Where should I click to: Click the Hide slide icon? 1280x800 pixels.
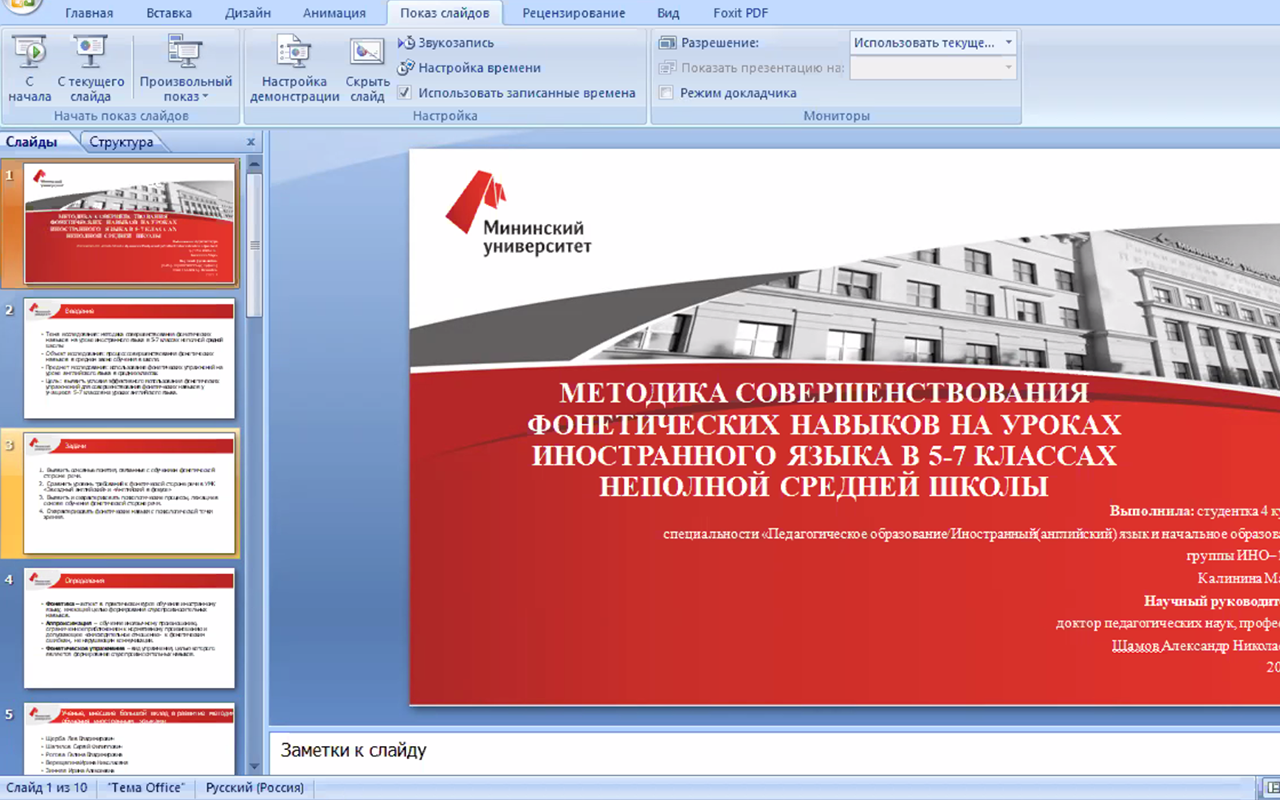[368, 50]
